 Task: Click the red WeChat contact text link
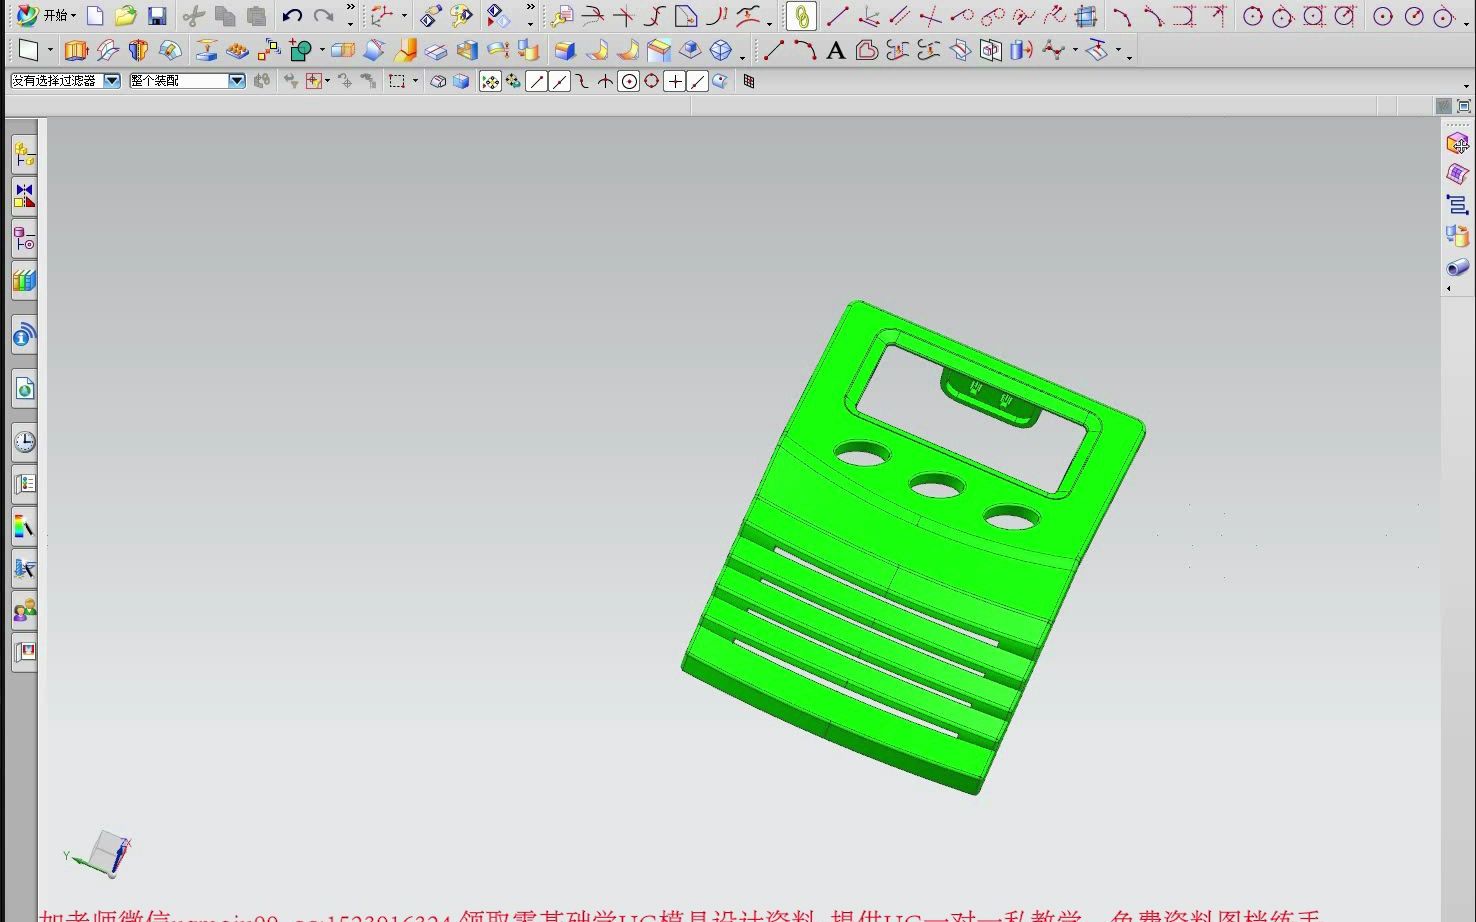pos(400,914)
